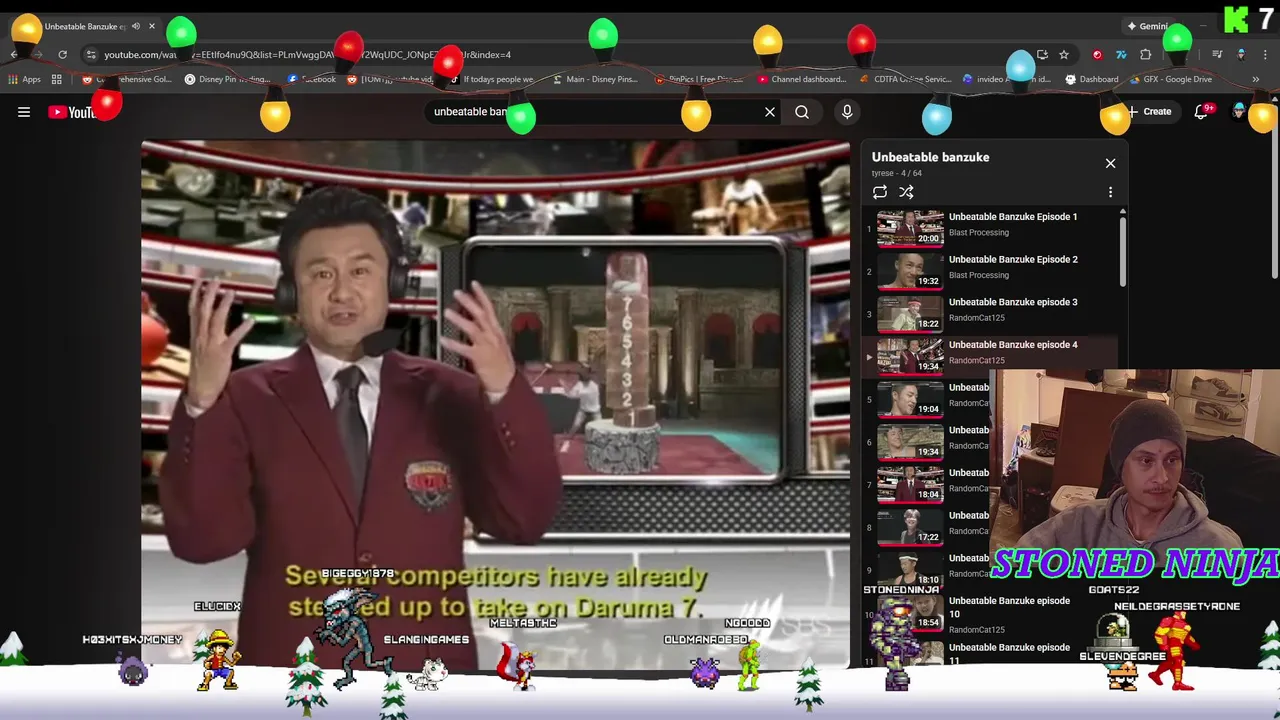Open the Apps bookmark shortcut
This screenshot has width=1280, height=720.
coord(25,79)
